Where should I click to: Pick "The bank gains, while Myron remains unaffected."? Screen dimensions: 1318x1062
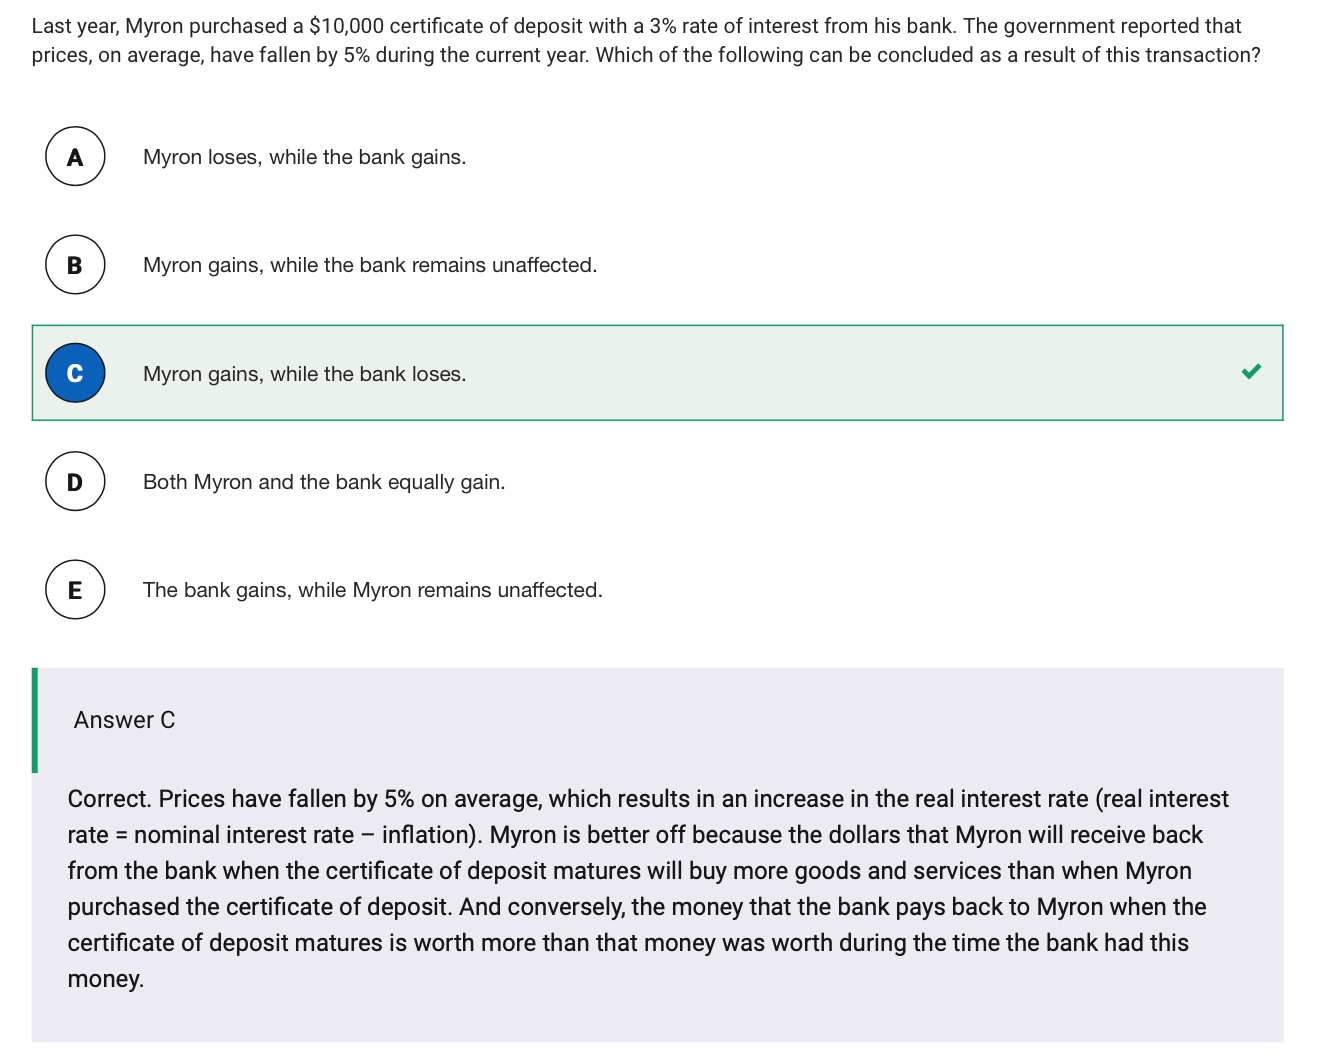tap(372, 590)
